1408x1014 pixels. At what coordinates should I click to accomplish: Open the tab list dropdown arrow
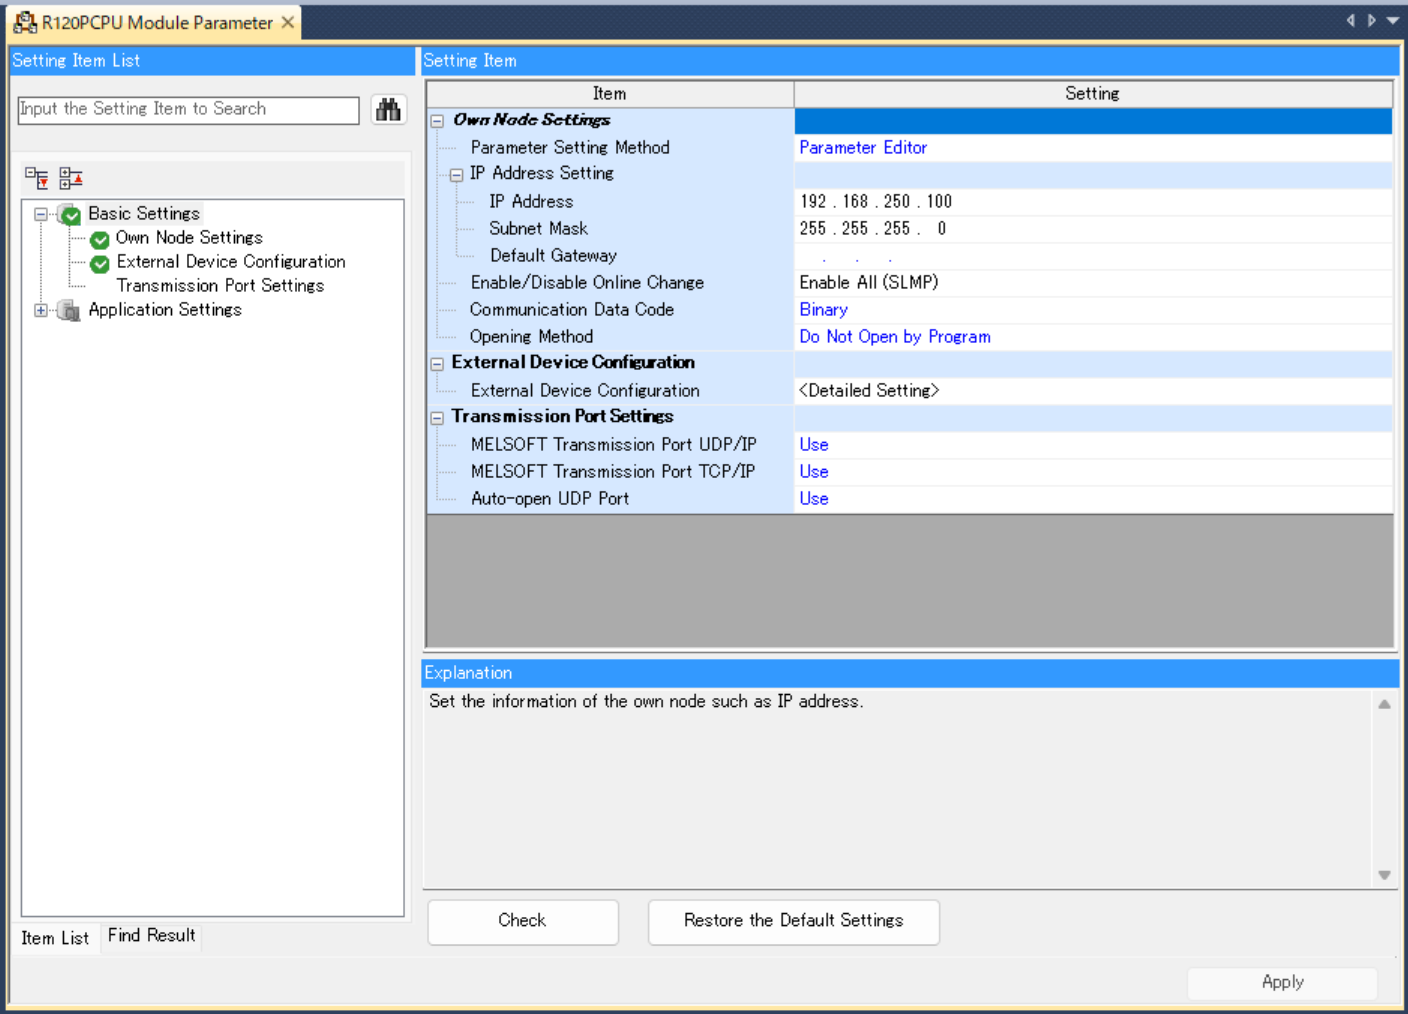tap(1393, 21)
